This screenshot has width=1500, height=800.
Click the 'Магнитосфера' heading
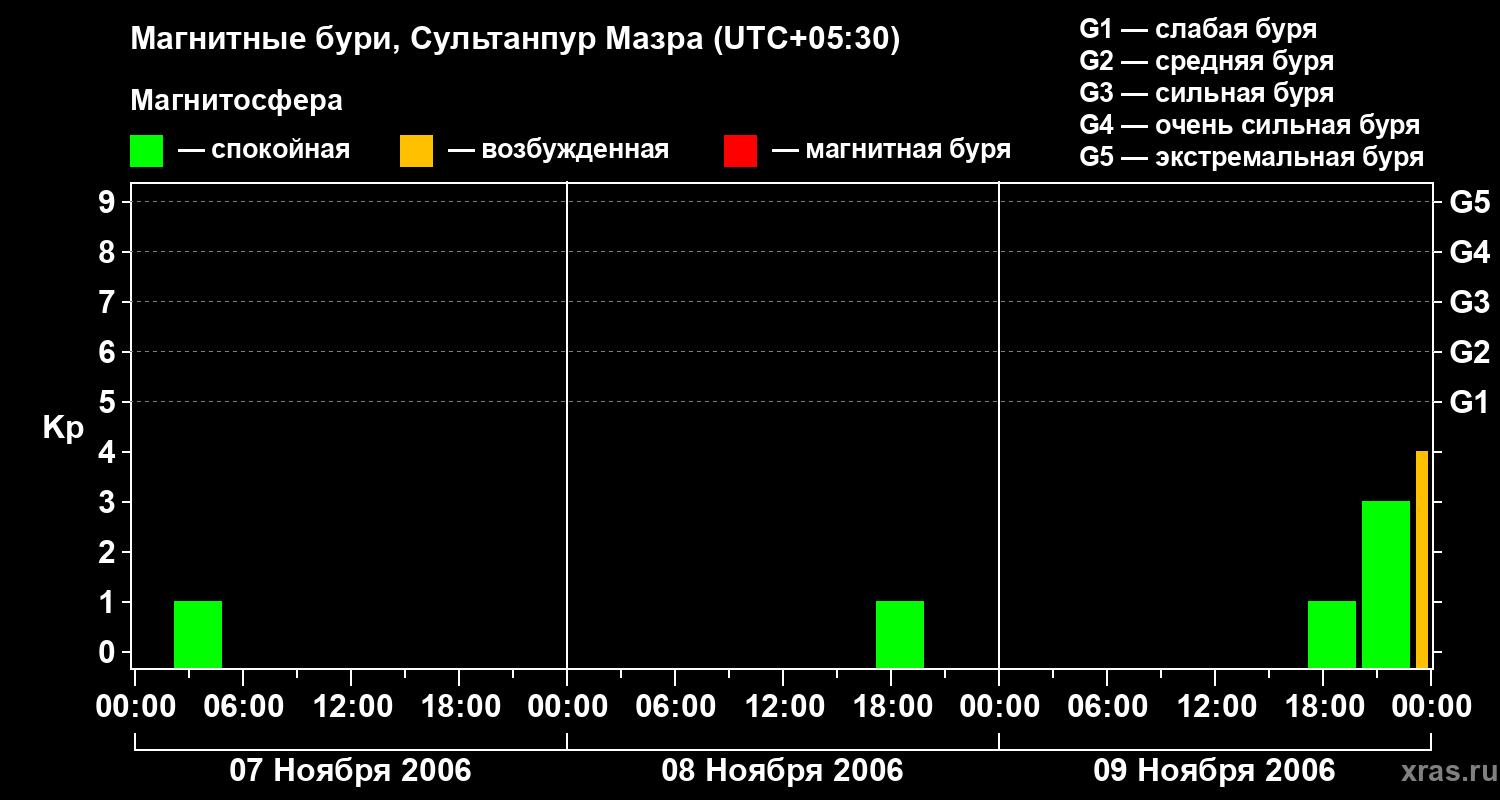click(237, 101)
